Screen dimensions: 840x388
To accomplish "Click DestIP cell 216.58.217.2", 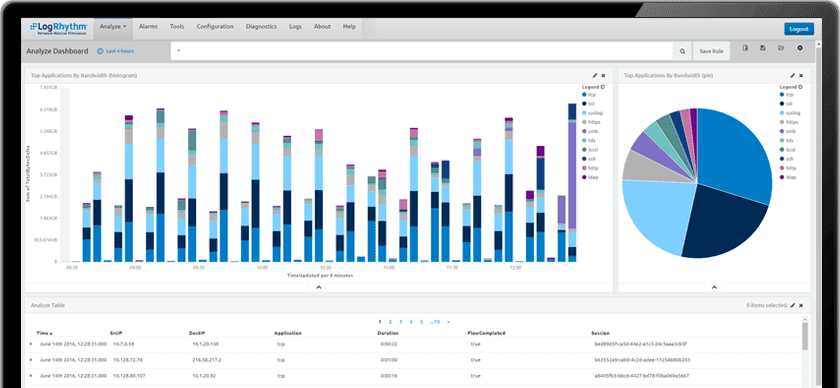I will pyautogui.click(x=207, y=360).
